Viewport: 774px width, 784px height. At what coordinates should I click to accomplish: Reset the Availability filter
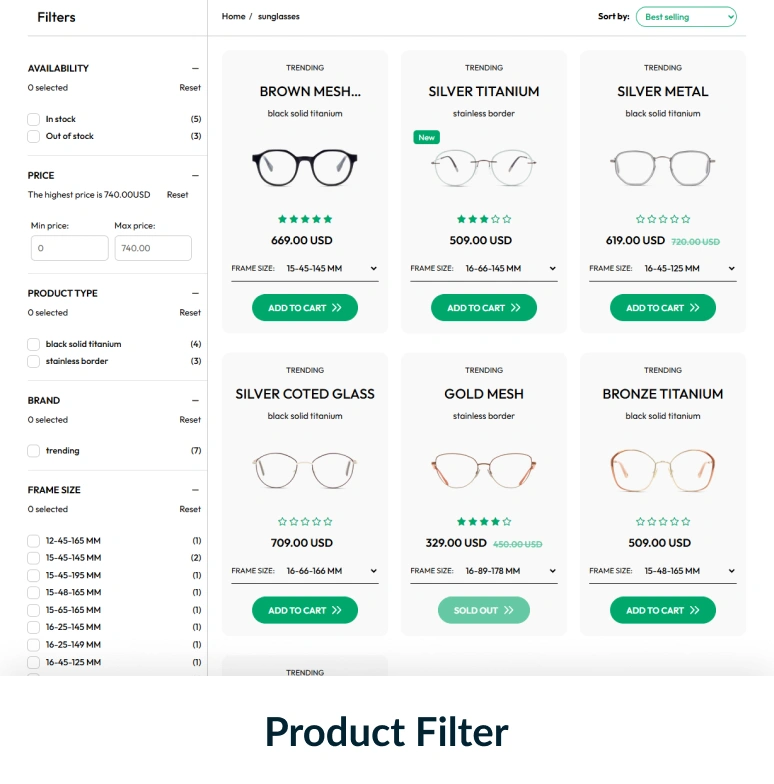190,88
